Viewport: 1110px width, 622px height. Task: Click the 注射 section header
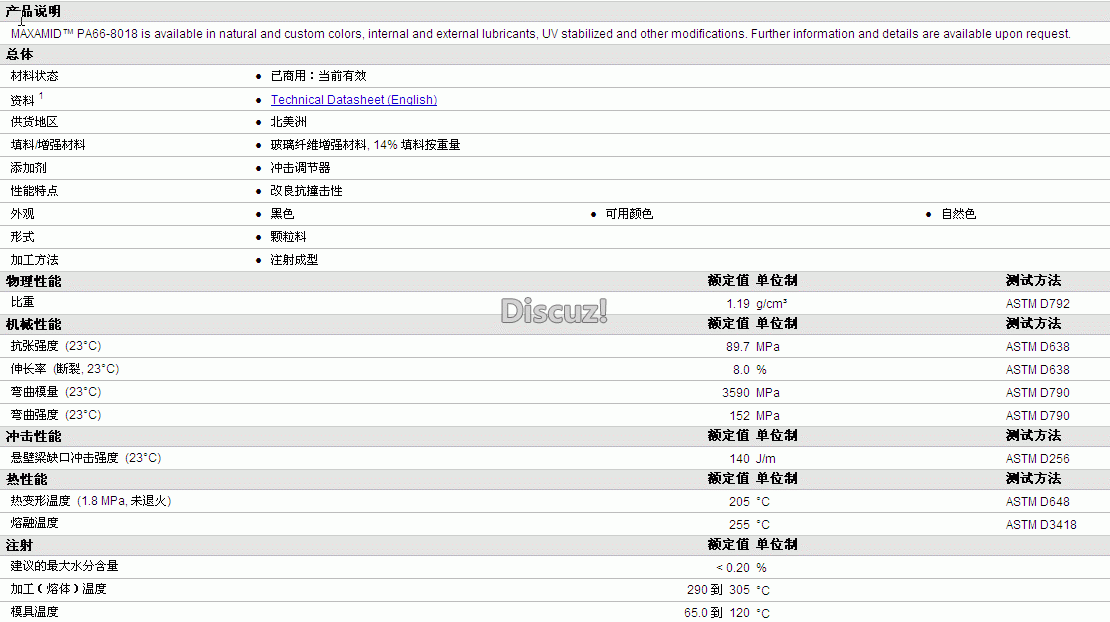coord(20,546)
